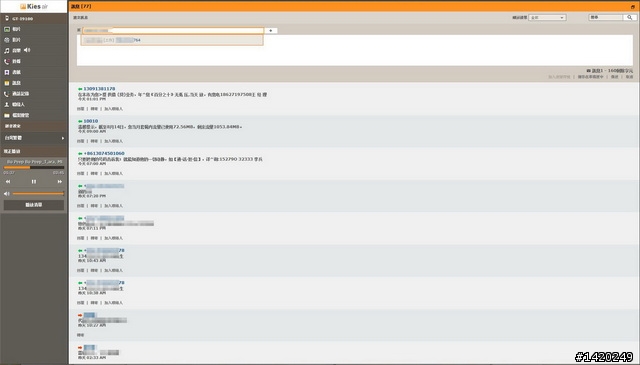Viewport: 640px width, 365px height.
Task: Open the Videos section in the sidebar
Action: 33,40
